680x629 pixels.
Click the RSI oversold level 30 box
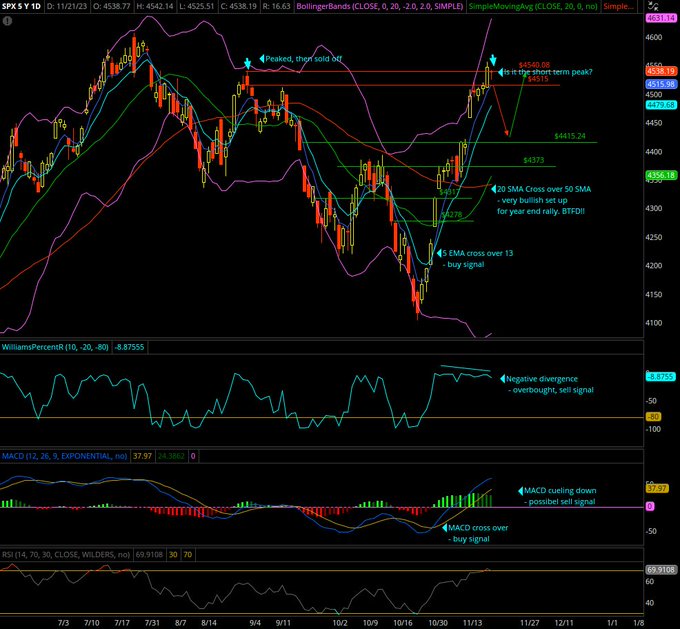tap(173, 554)
